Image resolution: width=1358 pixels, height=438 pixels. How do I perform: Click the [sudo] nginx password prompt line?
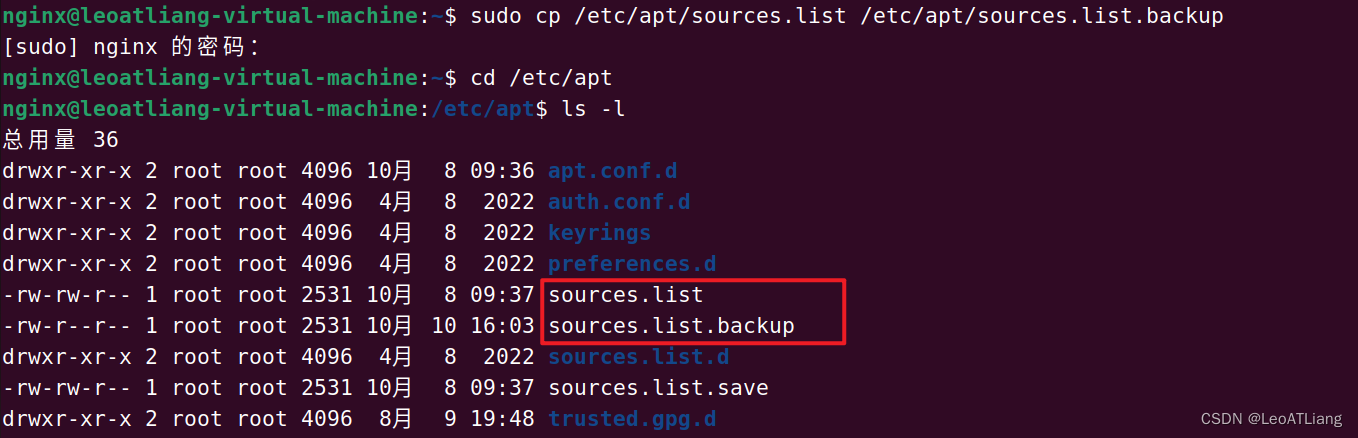tap(130, 47)
